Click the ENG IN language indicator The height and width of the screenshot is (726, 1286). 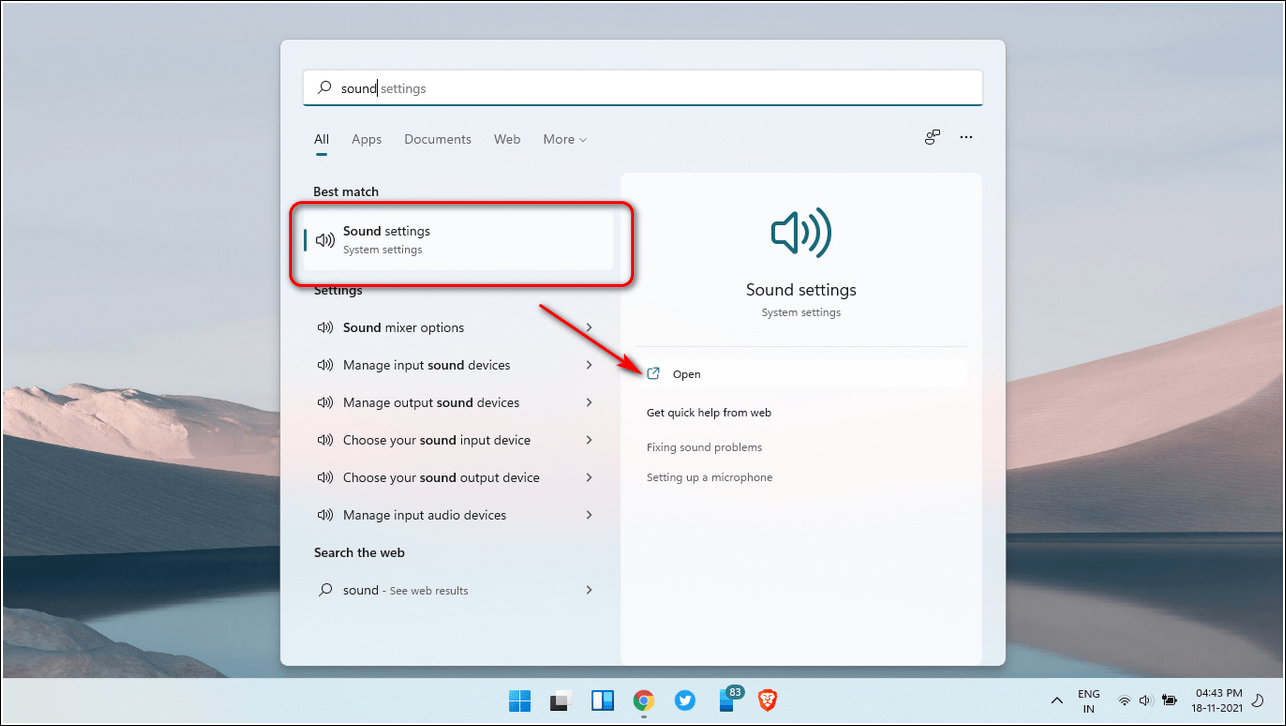1089,701
